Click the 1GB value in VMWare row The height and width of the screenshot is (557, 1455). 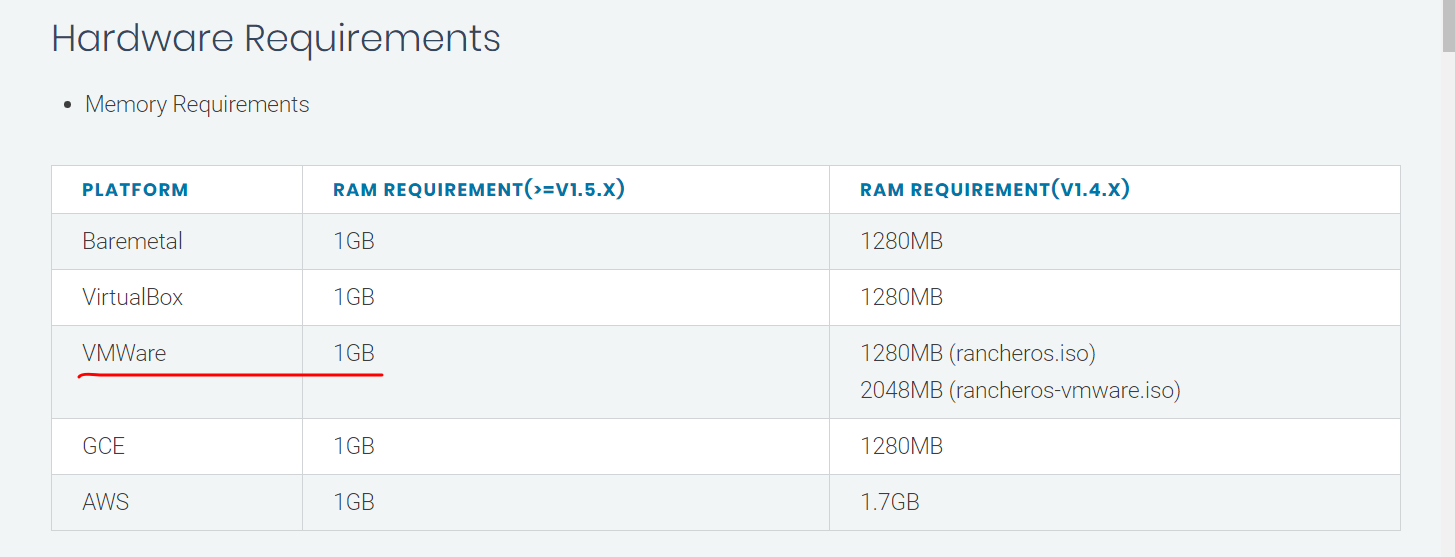tap(354, 353)
